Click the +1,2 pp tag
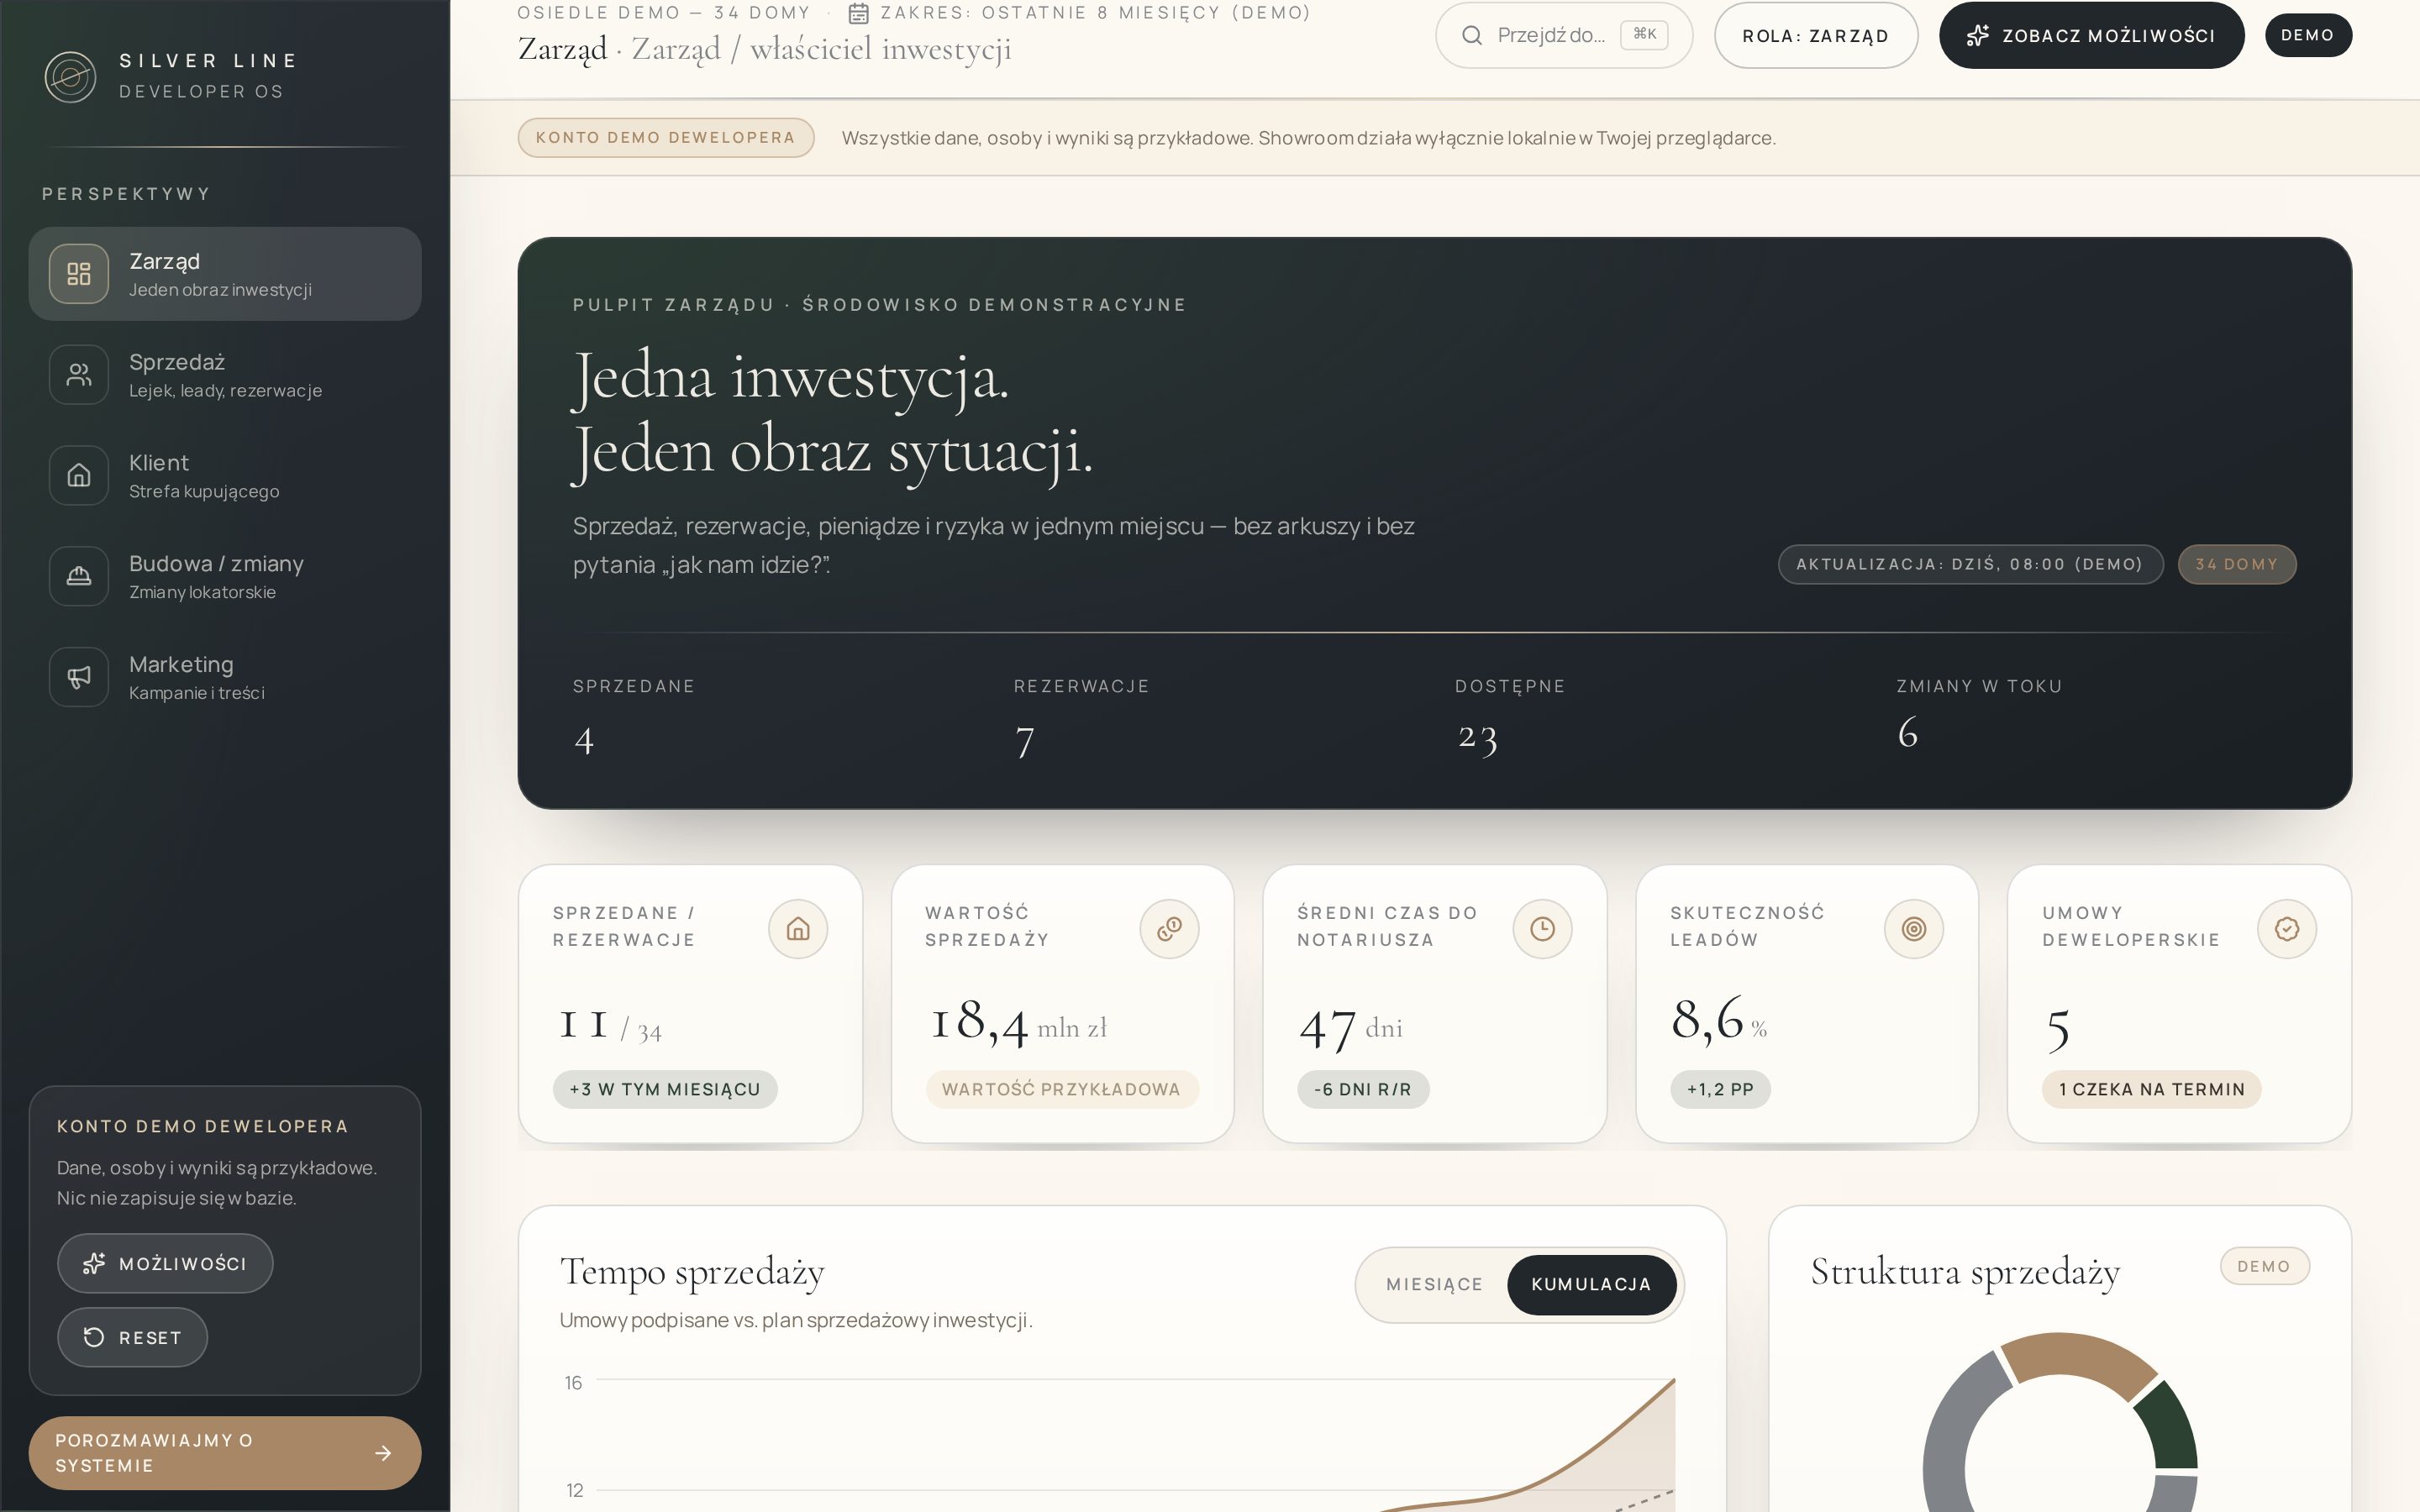The height and width of the screenshot is (1512, 2420). (x=1720, y=1089)
